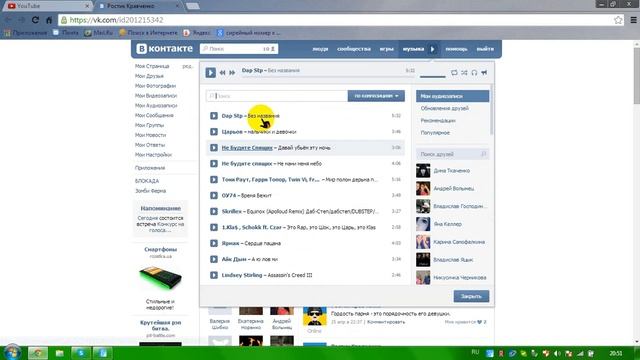Focus the 'Поиск друзей' friend search field
The image size is (640, 360).
click(452, 154)
